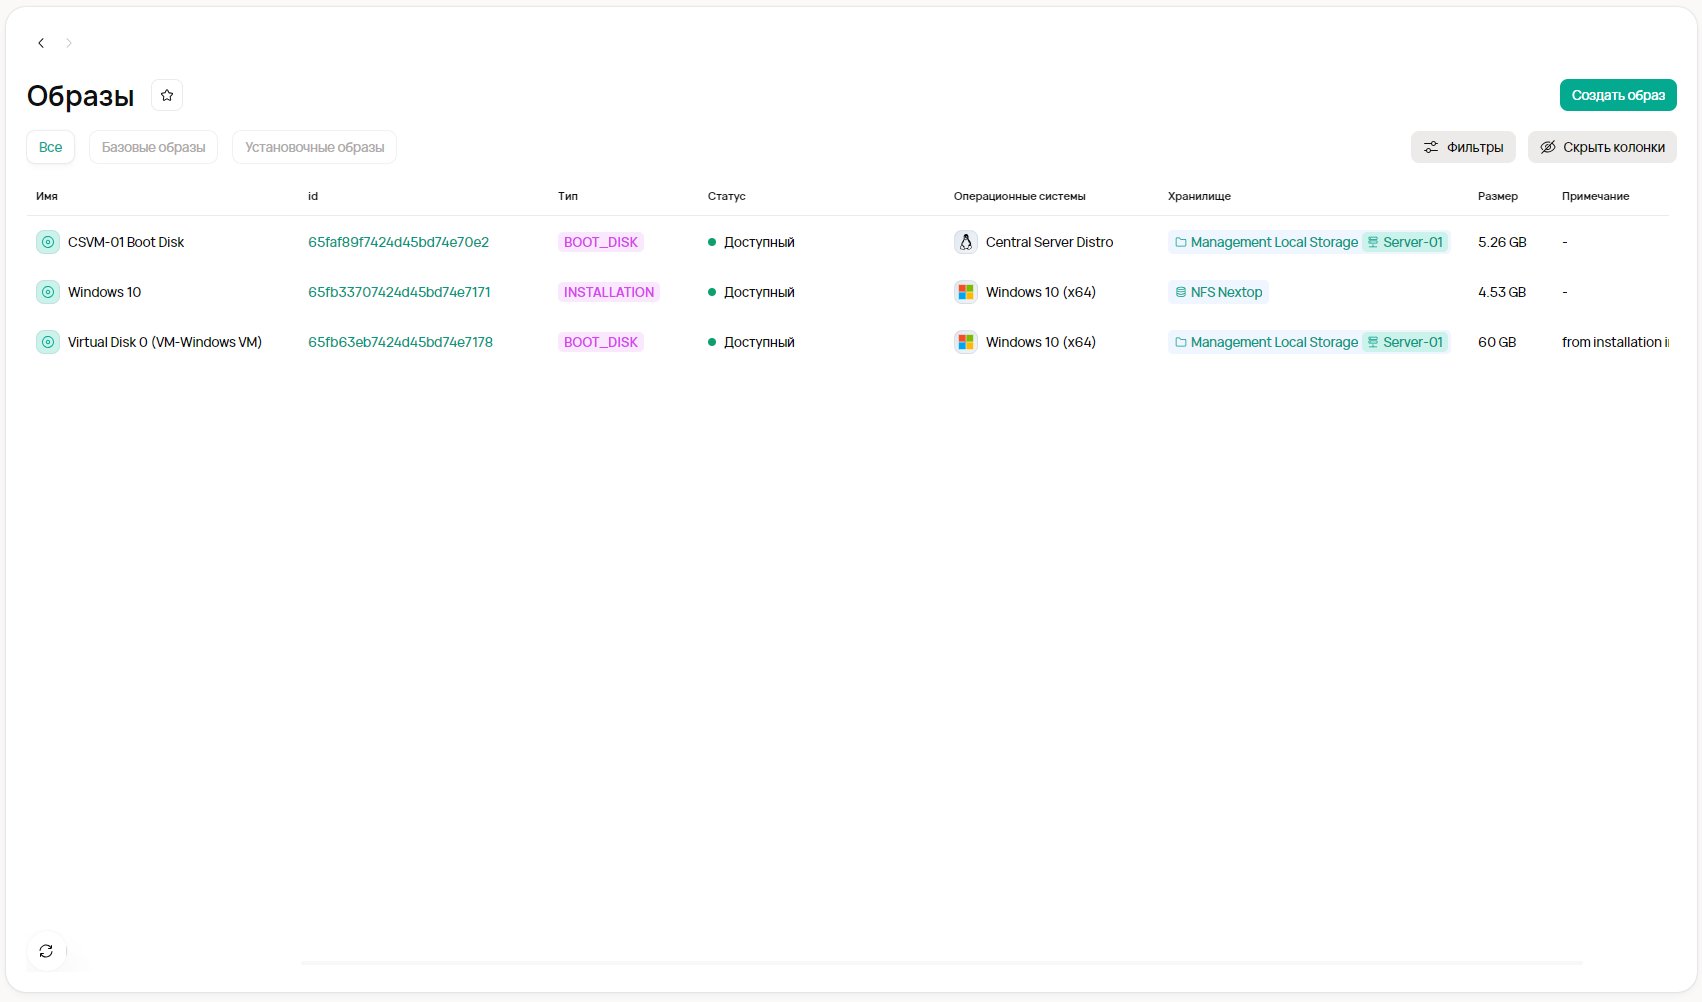The image size is (1702, 1002).
Task: Toggle column visibility with Скрыть колонки
Action: click(x=1601, y=147)
